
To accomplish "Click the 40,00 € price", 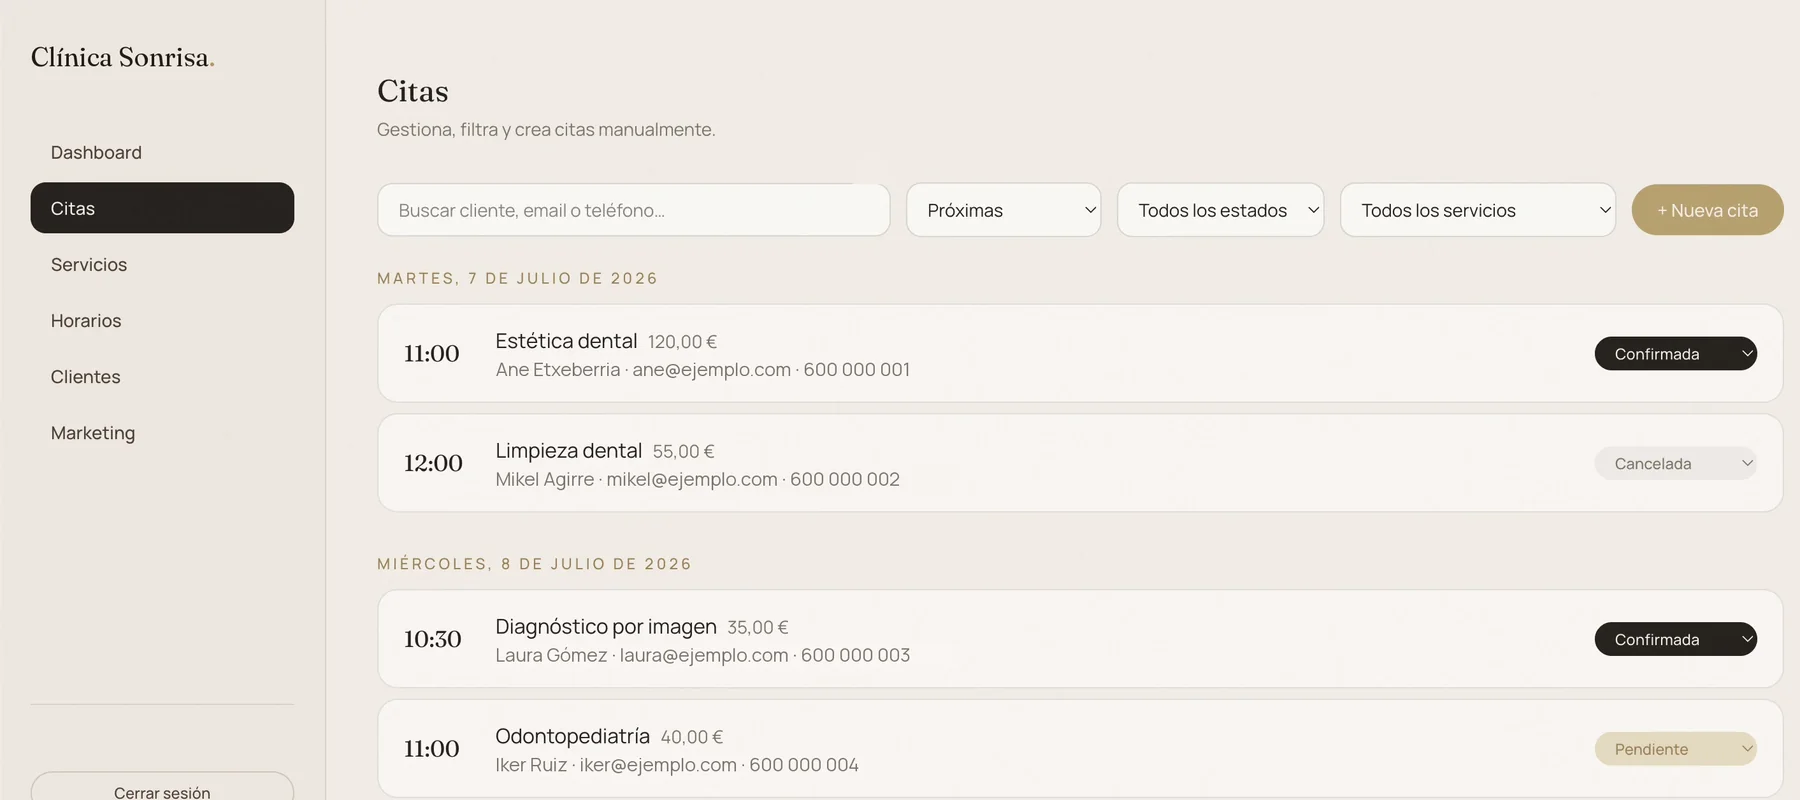I will [x=691, y=738].
